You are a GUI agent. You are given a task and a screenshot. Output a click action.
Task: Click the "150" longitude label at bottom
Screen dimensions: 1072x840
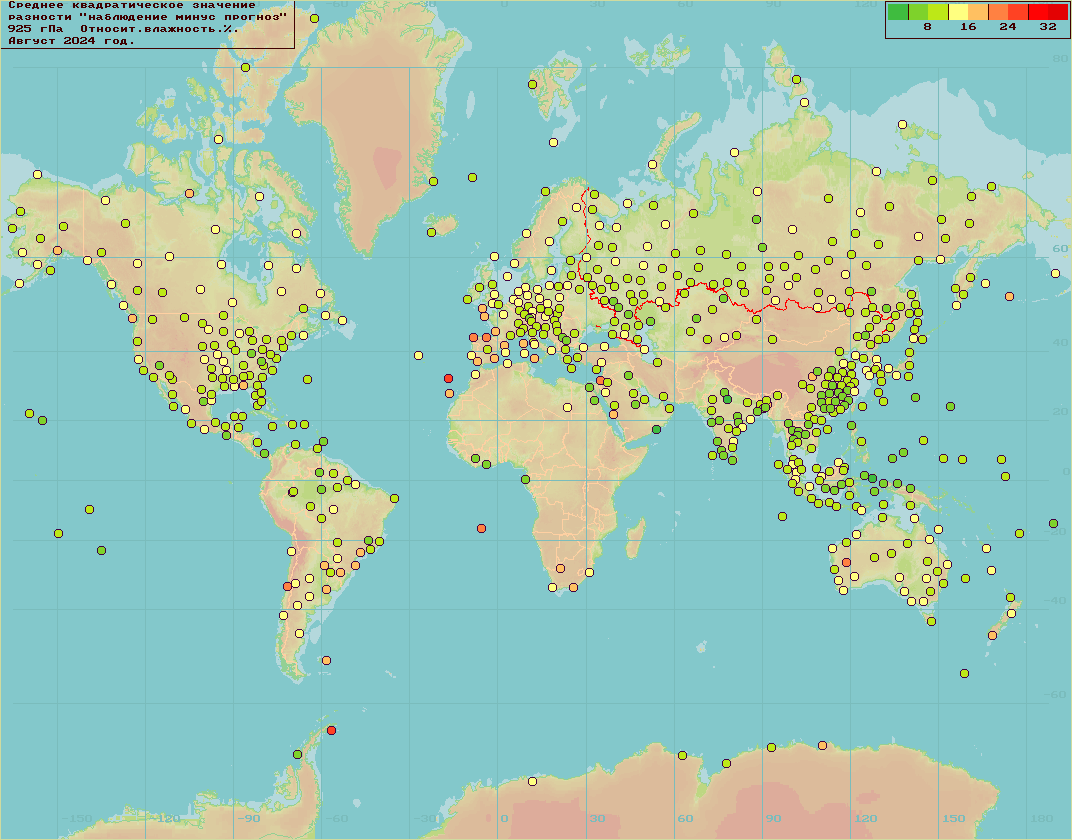coord(954,818)
